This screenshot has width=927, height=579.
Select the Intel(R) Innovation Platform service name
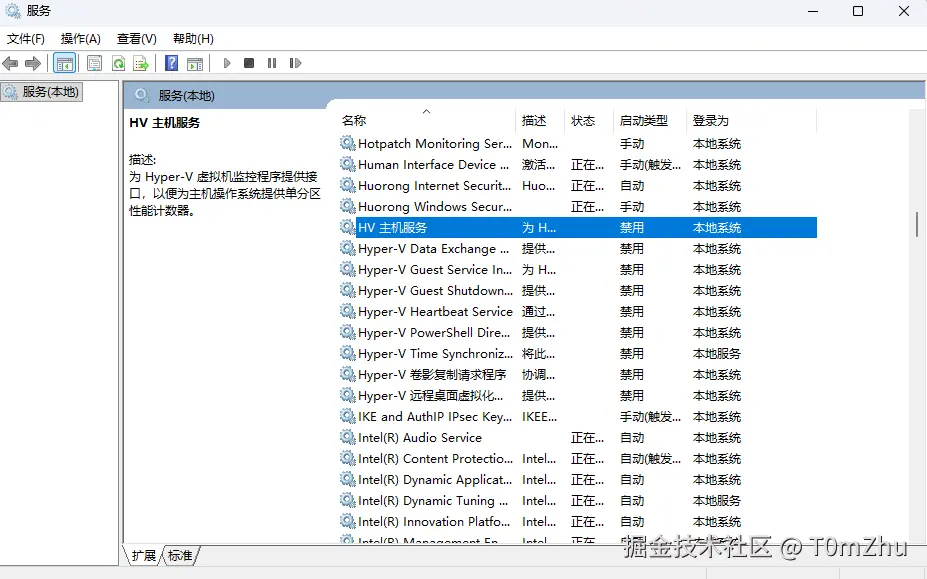pos(434,522)
